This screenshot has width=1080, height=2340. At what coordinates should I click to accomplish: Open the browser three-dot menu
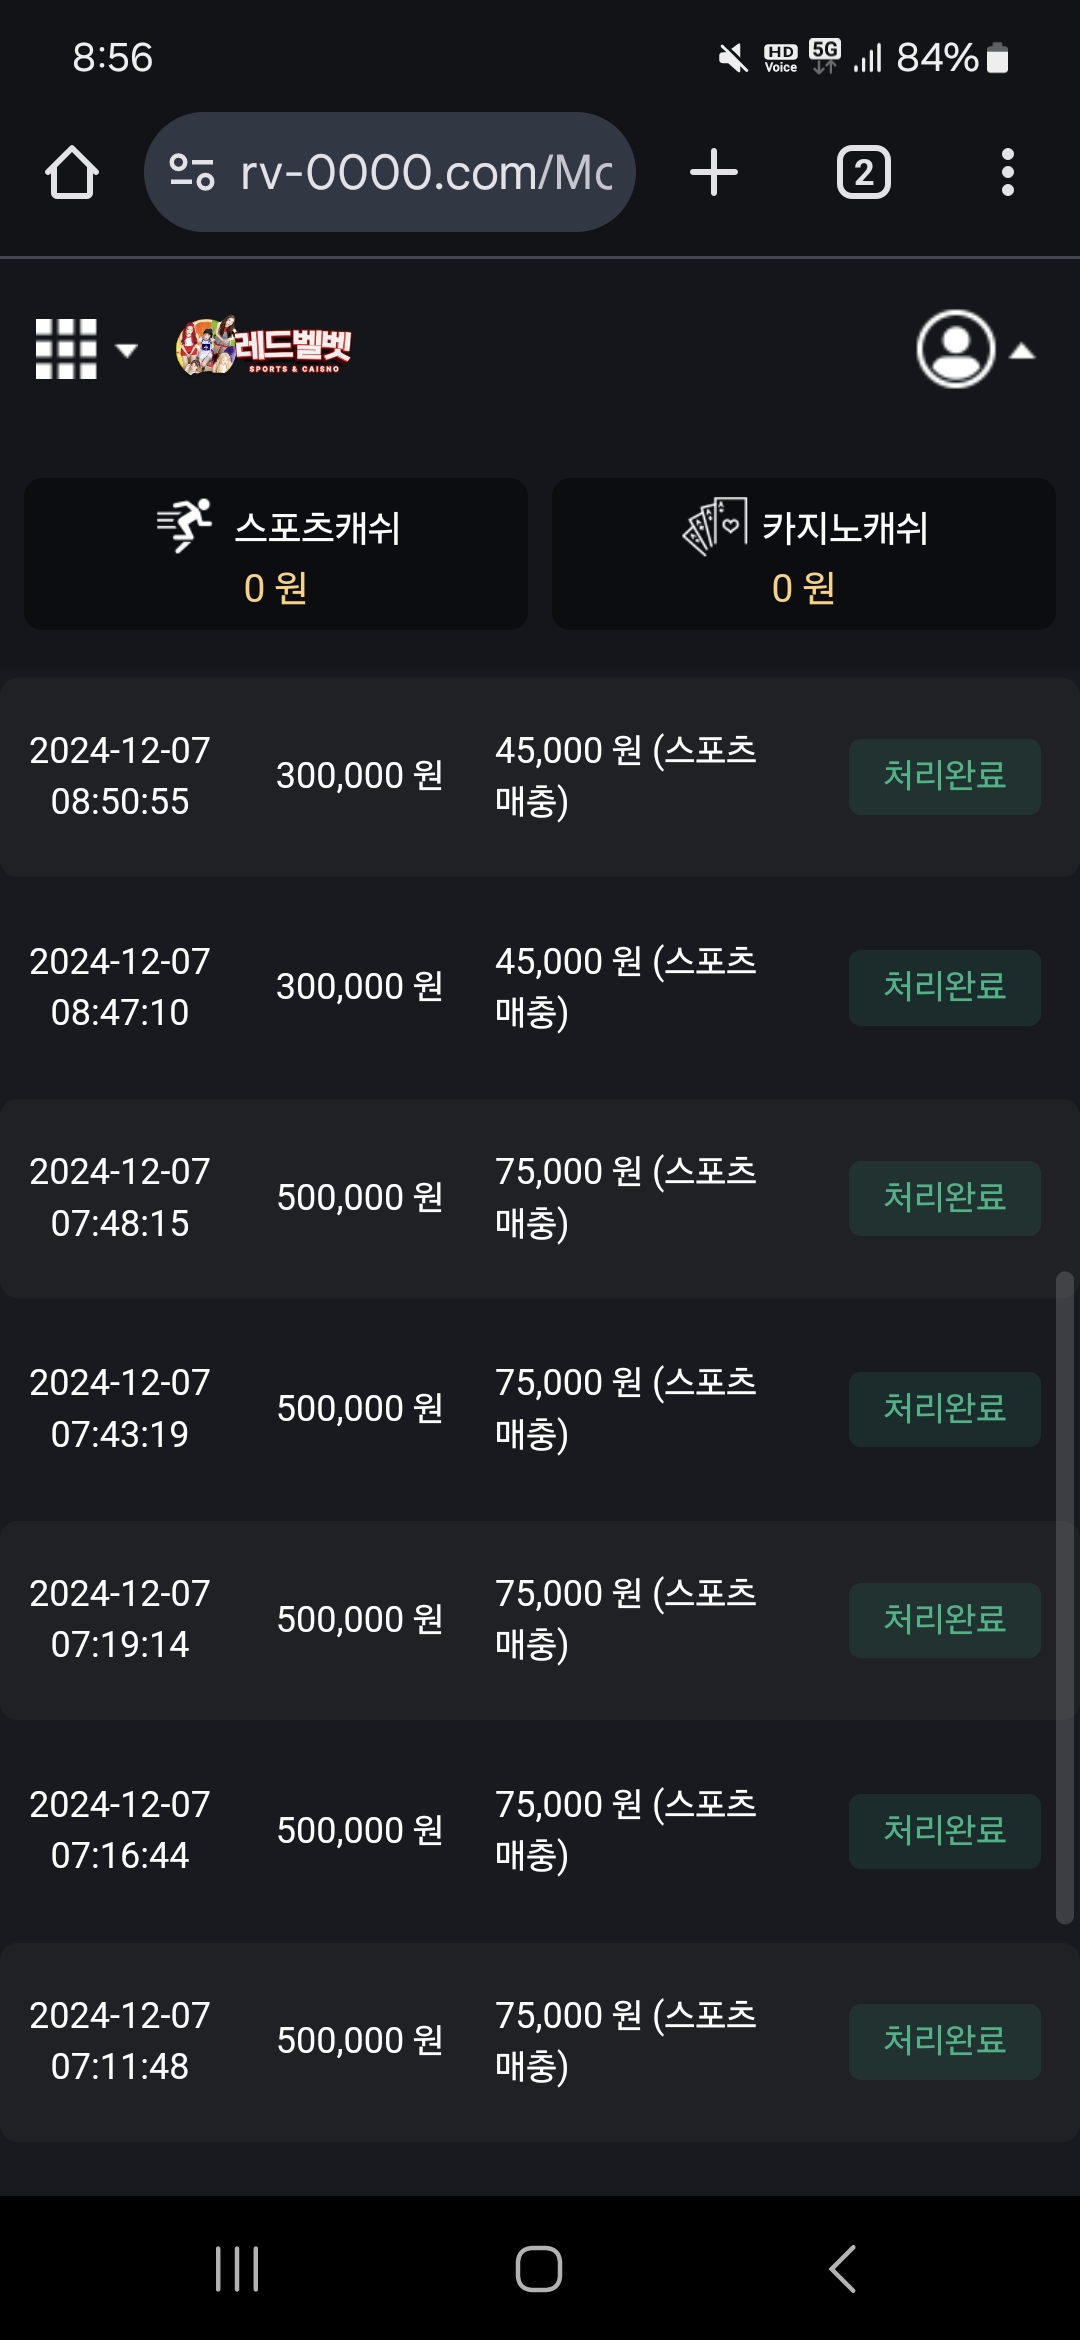point(1007,173)
